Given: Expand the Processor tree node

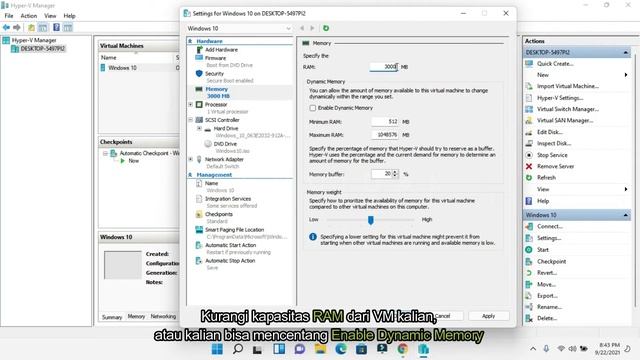Looking at the screenshot, I should [x=191, y=104].
